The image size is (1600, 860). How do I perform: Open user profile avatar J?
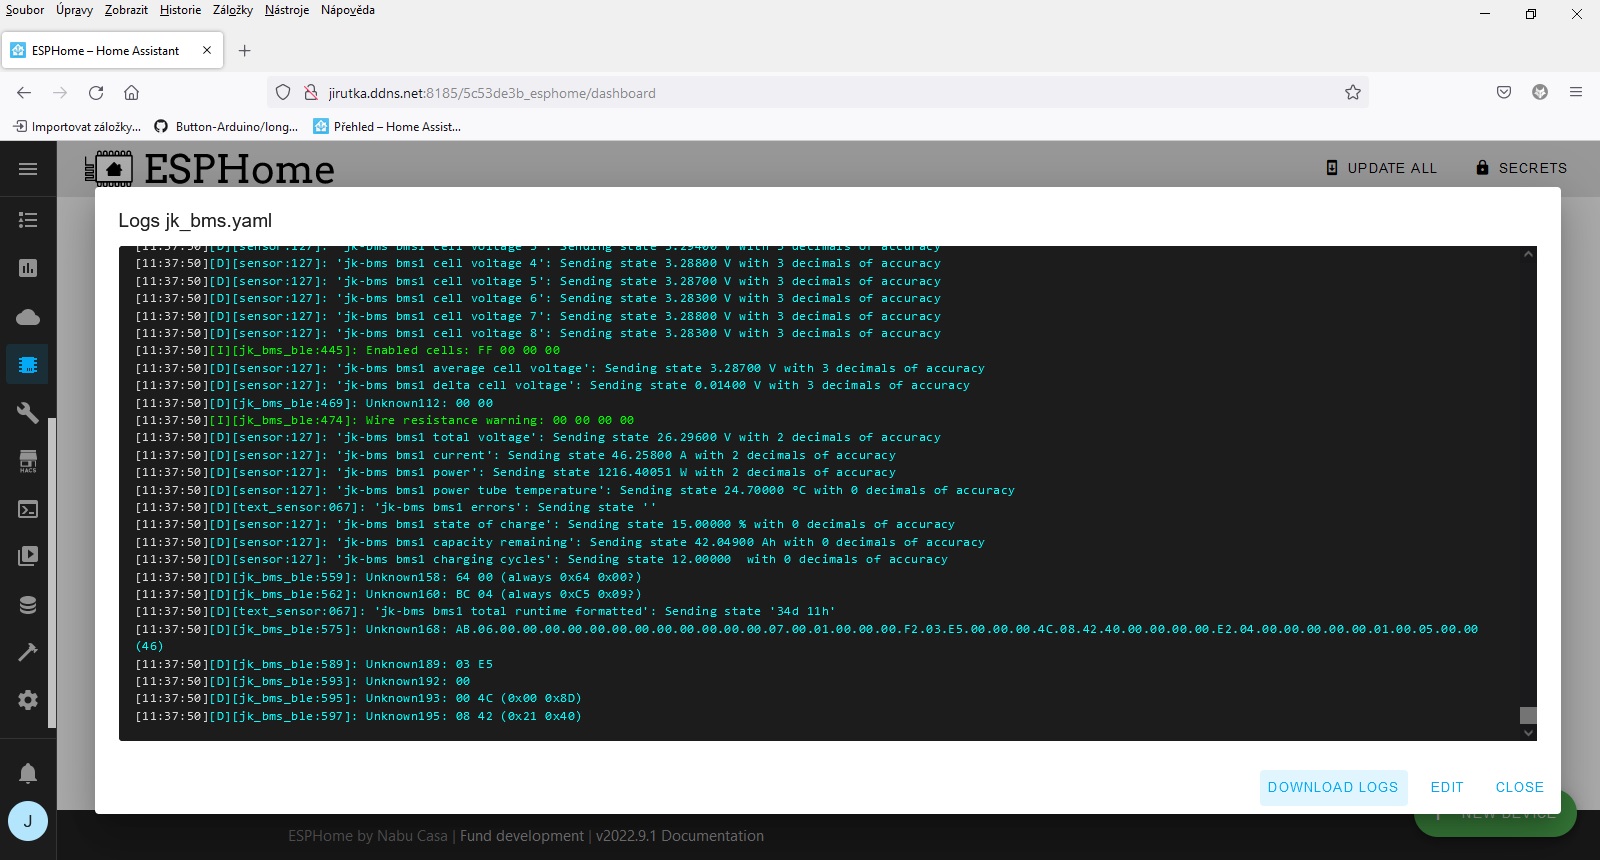(28, 821)
